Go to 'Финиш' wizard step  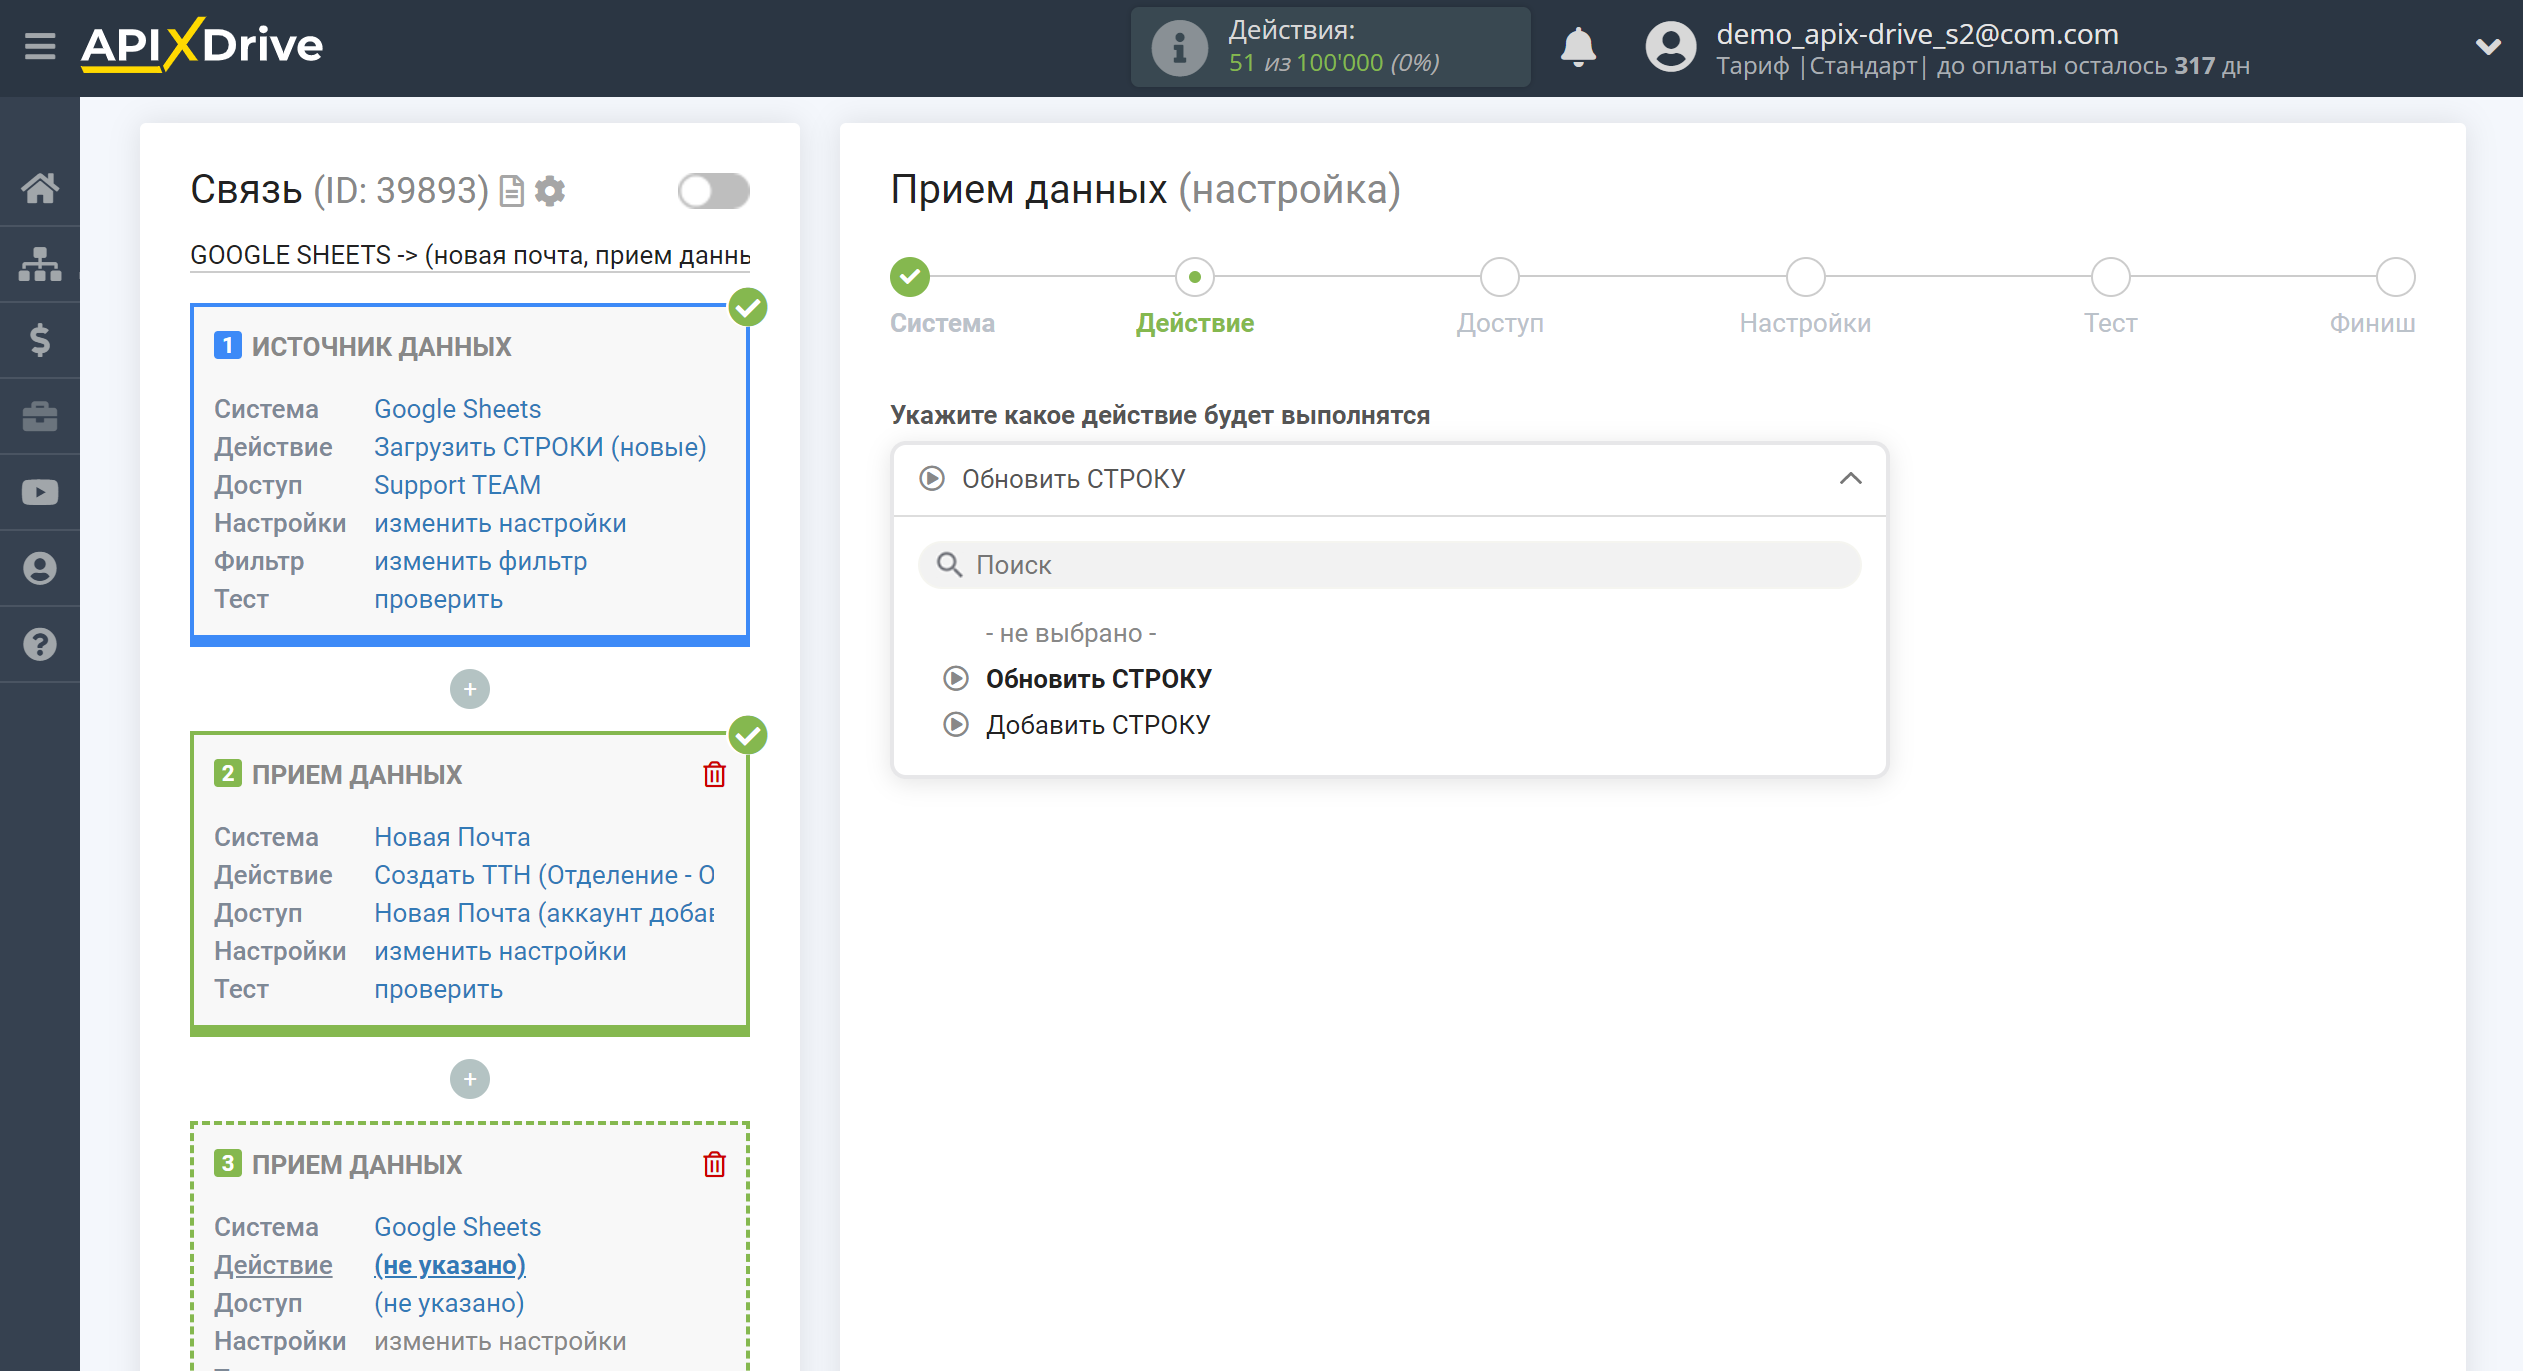pyautogui.click(x=2395, y=277)
